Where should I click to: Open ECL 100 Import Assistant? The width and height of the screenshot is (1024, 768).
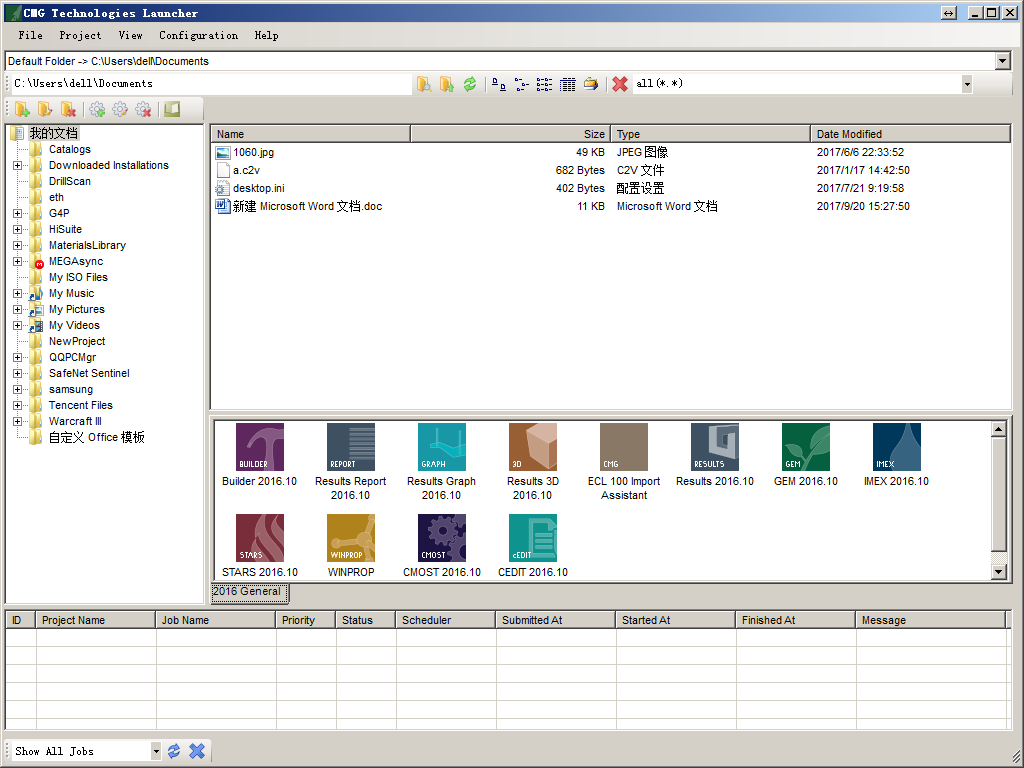[x=624, y=447]
